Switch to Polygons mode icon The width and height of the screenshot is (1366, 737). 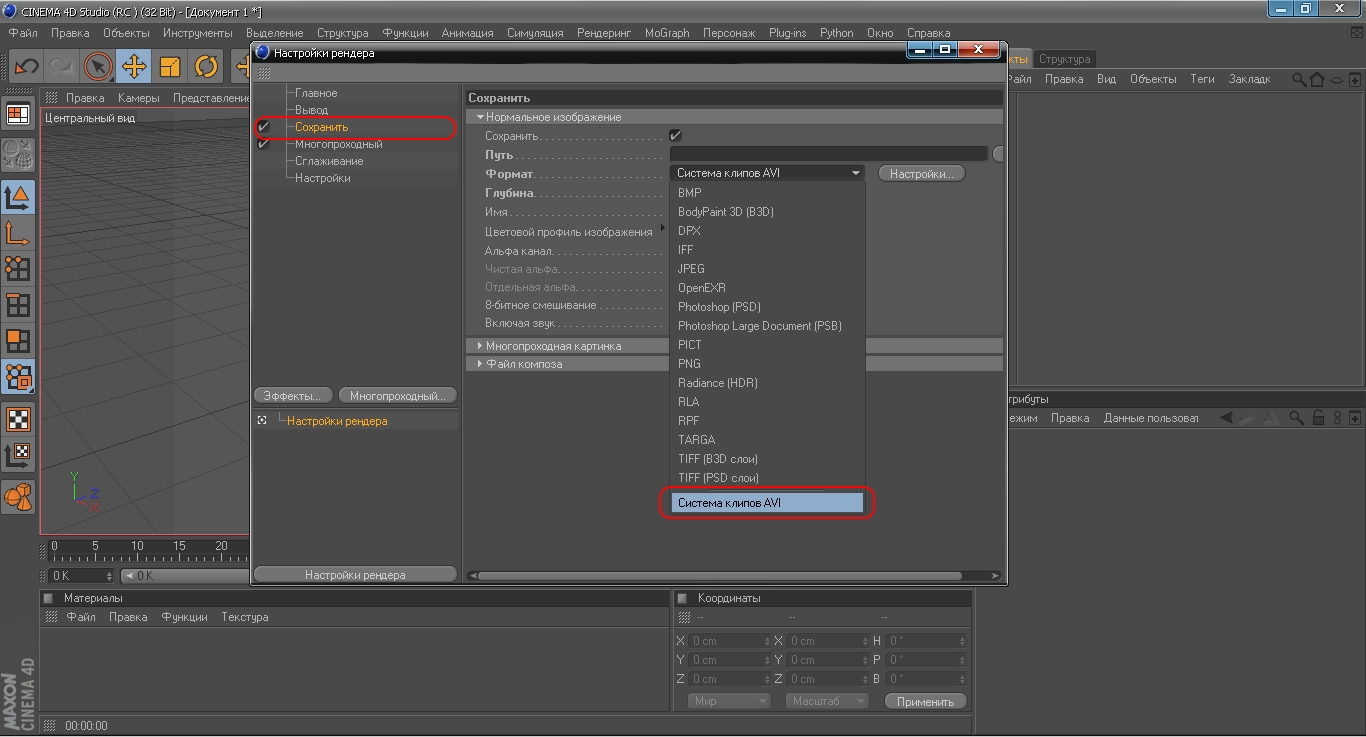coord(18,340)
